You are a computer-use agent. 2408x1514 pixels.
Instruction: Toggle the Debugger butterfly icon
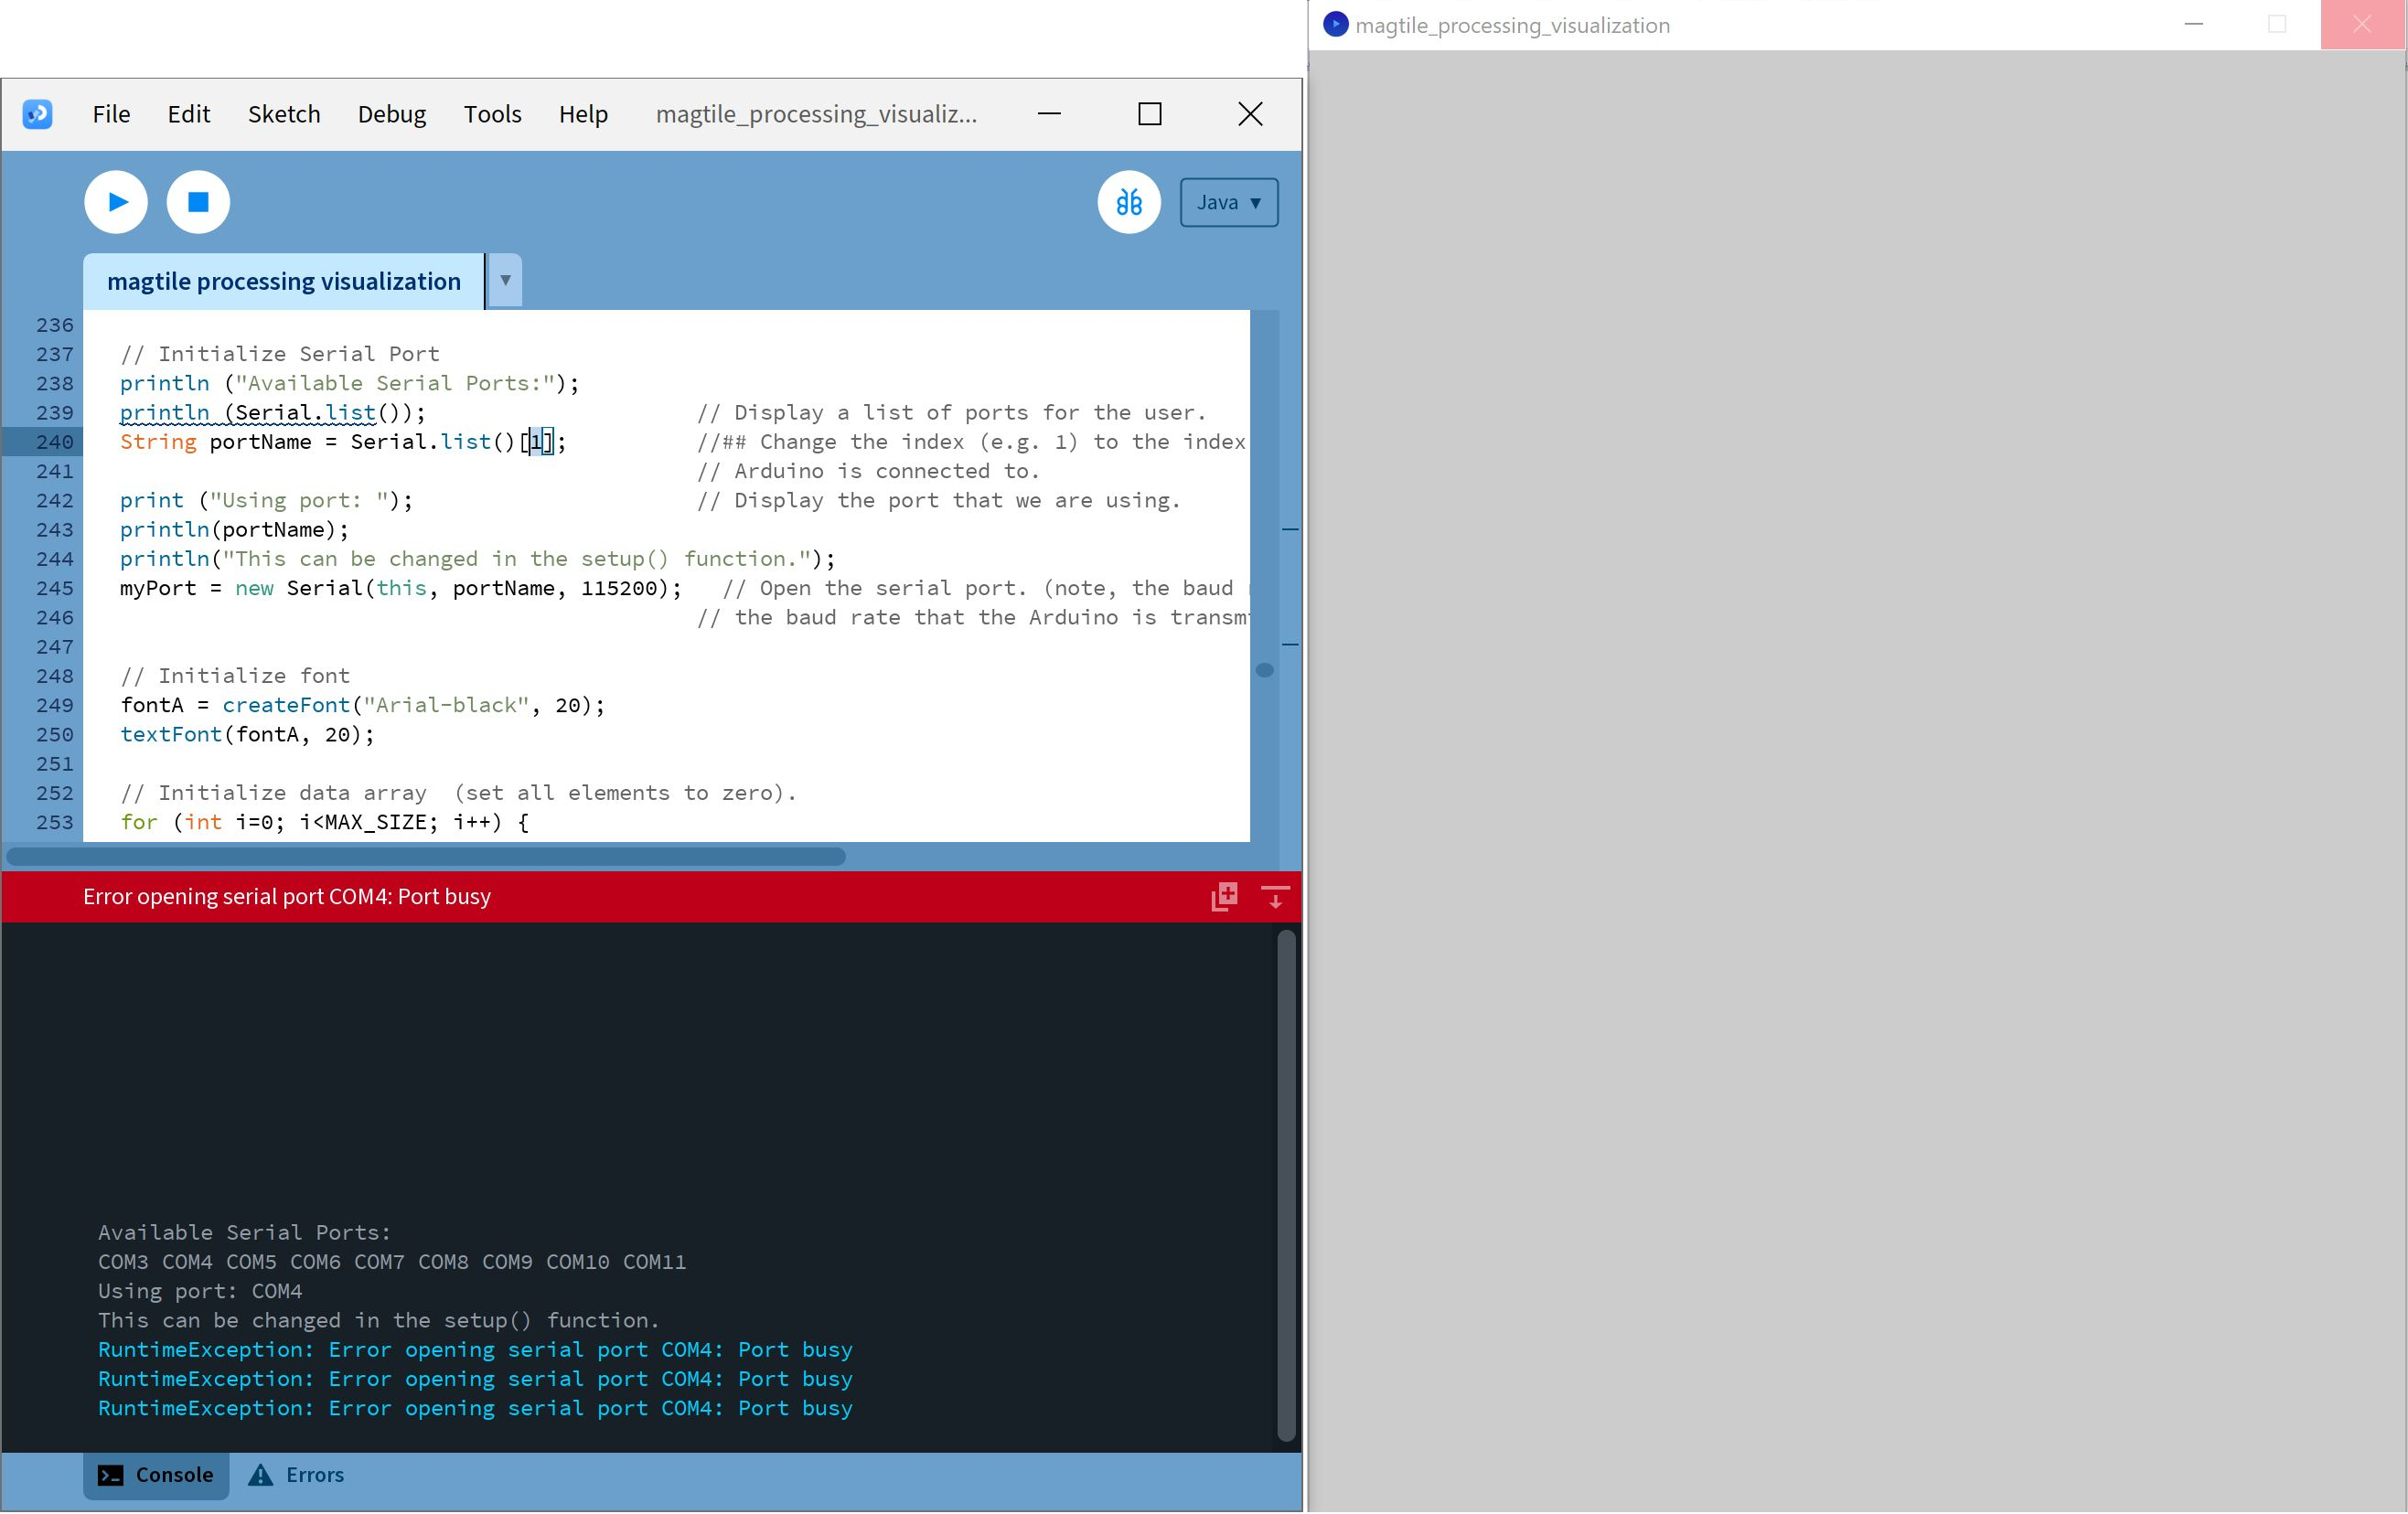1128,202
